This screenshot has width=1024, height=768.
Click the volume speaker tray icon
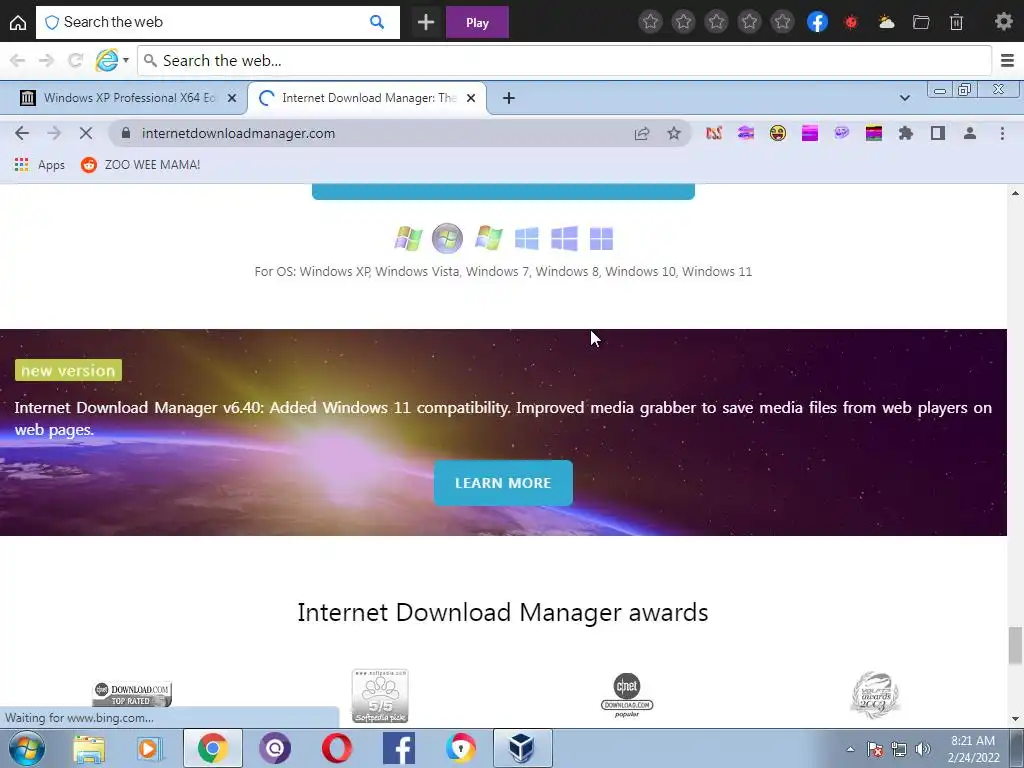pyautogui.click(x=923, y=749)
